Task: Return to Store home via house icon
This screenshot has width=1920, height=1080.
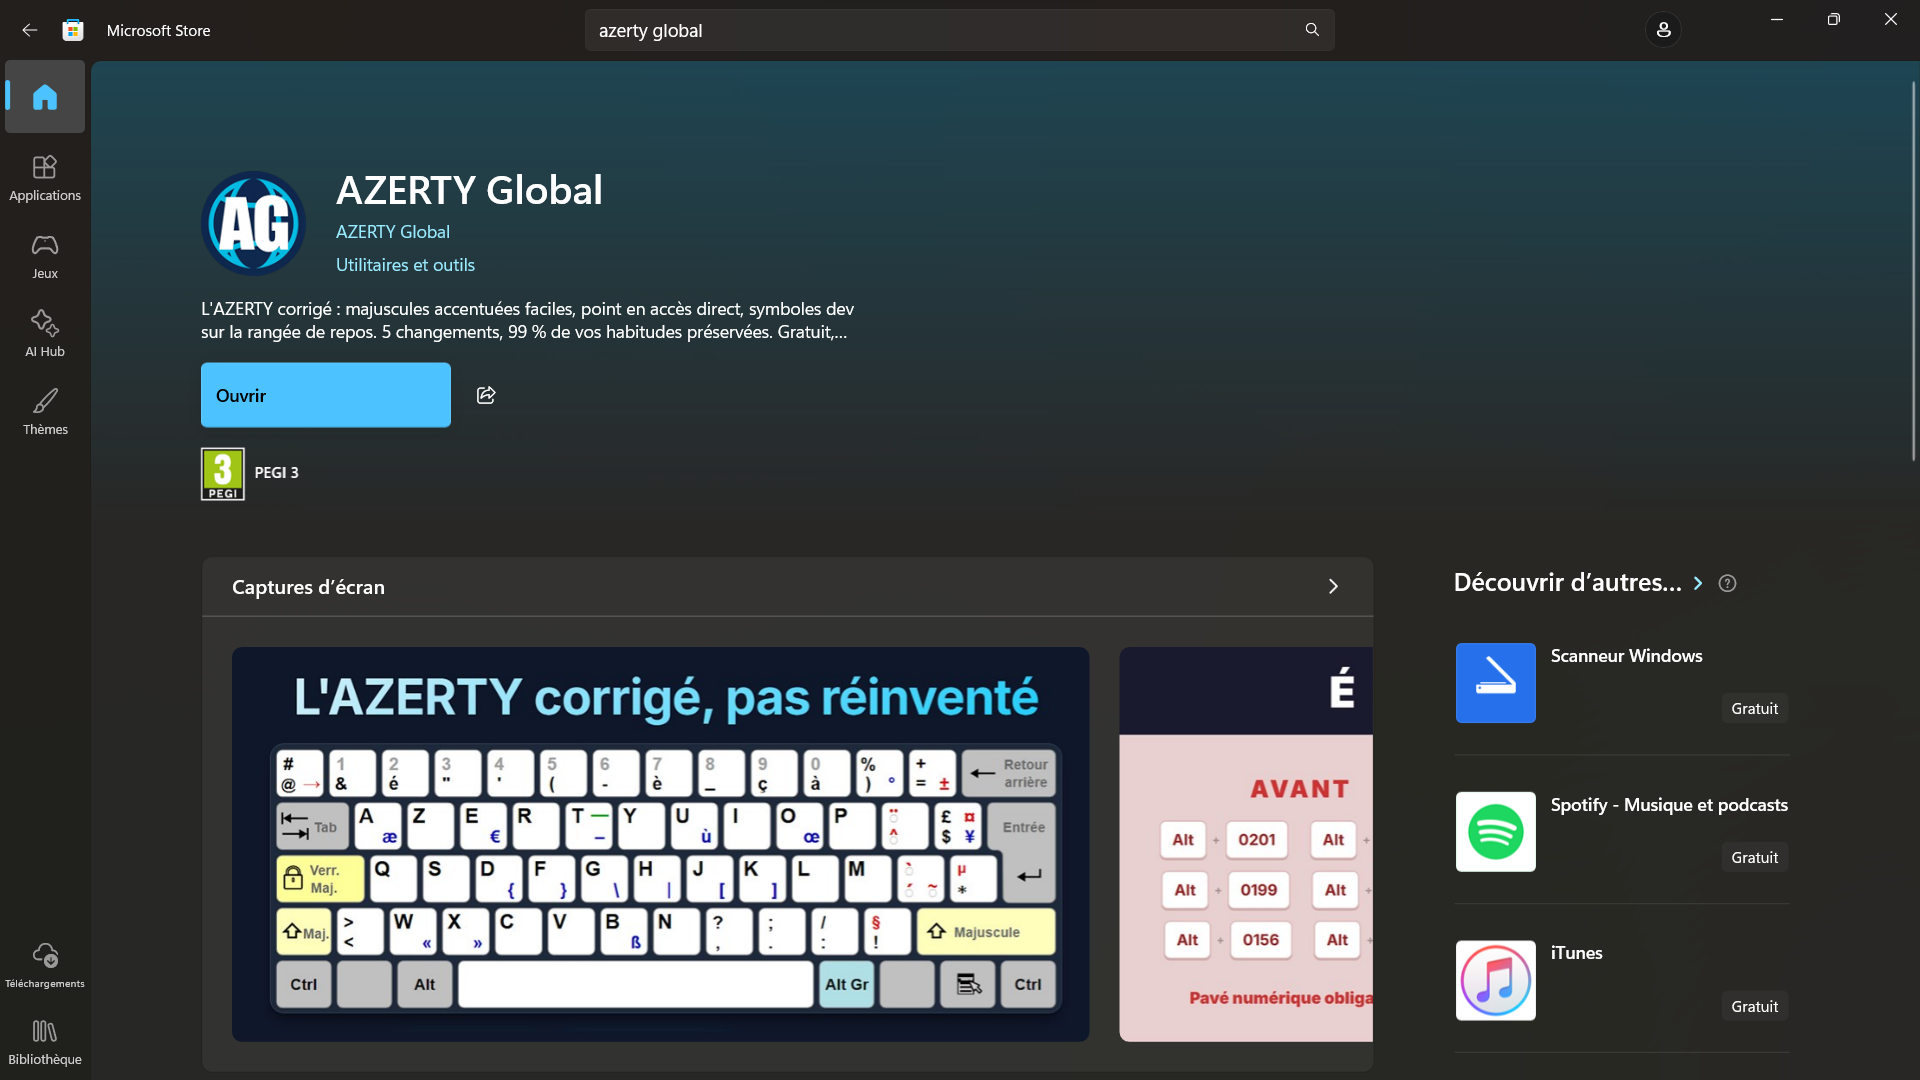Action: point(44,97)
